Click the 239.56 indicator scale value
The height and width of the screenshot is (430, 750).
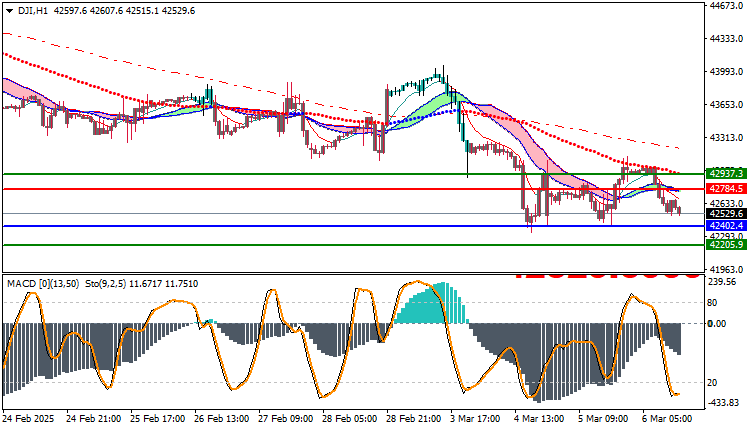(721, 282)
